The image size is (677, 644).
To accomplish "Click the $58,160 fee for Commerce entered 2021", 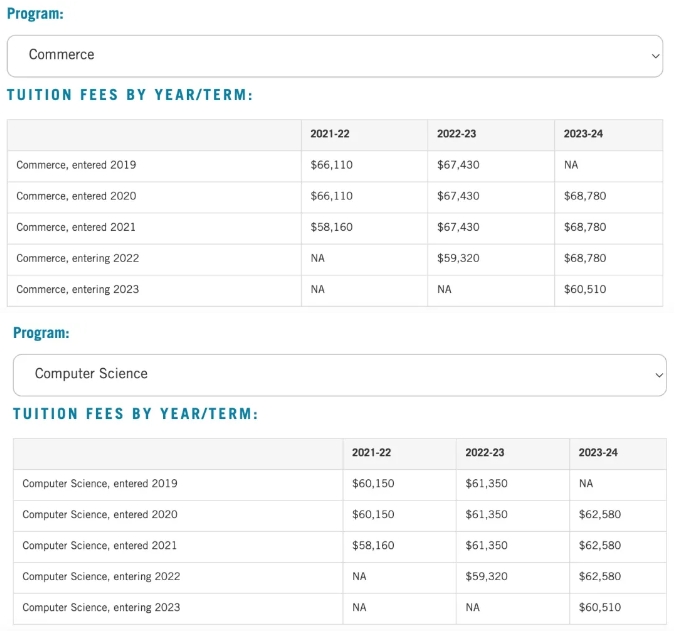I will (x=332, y=227).
